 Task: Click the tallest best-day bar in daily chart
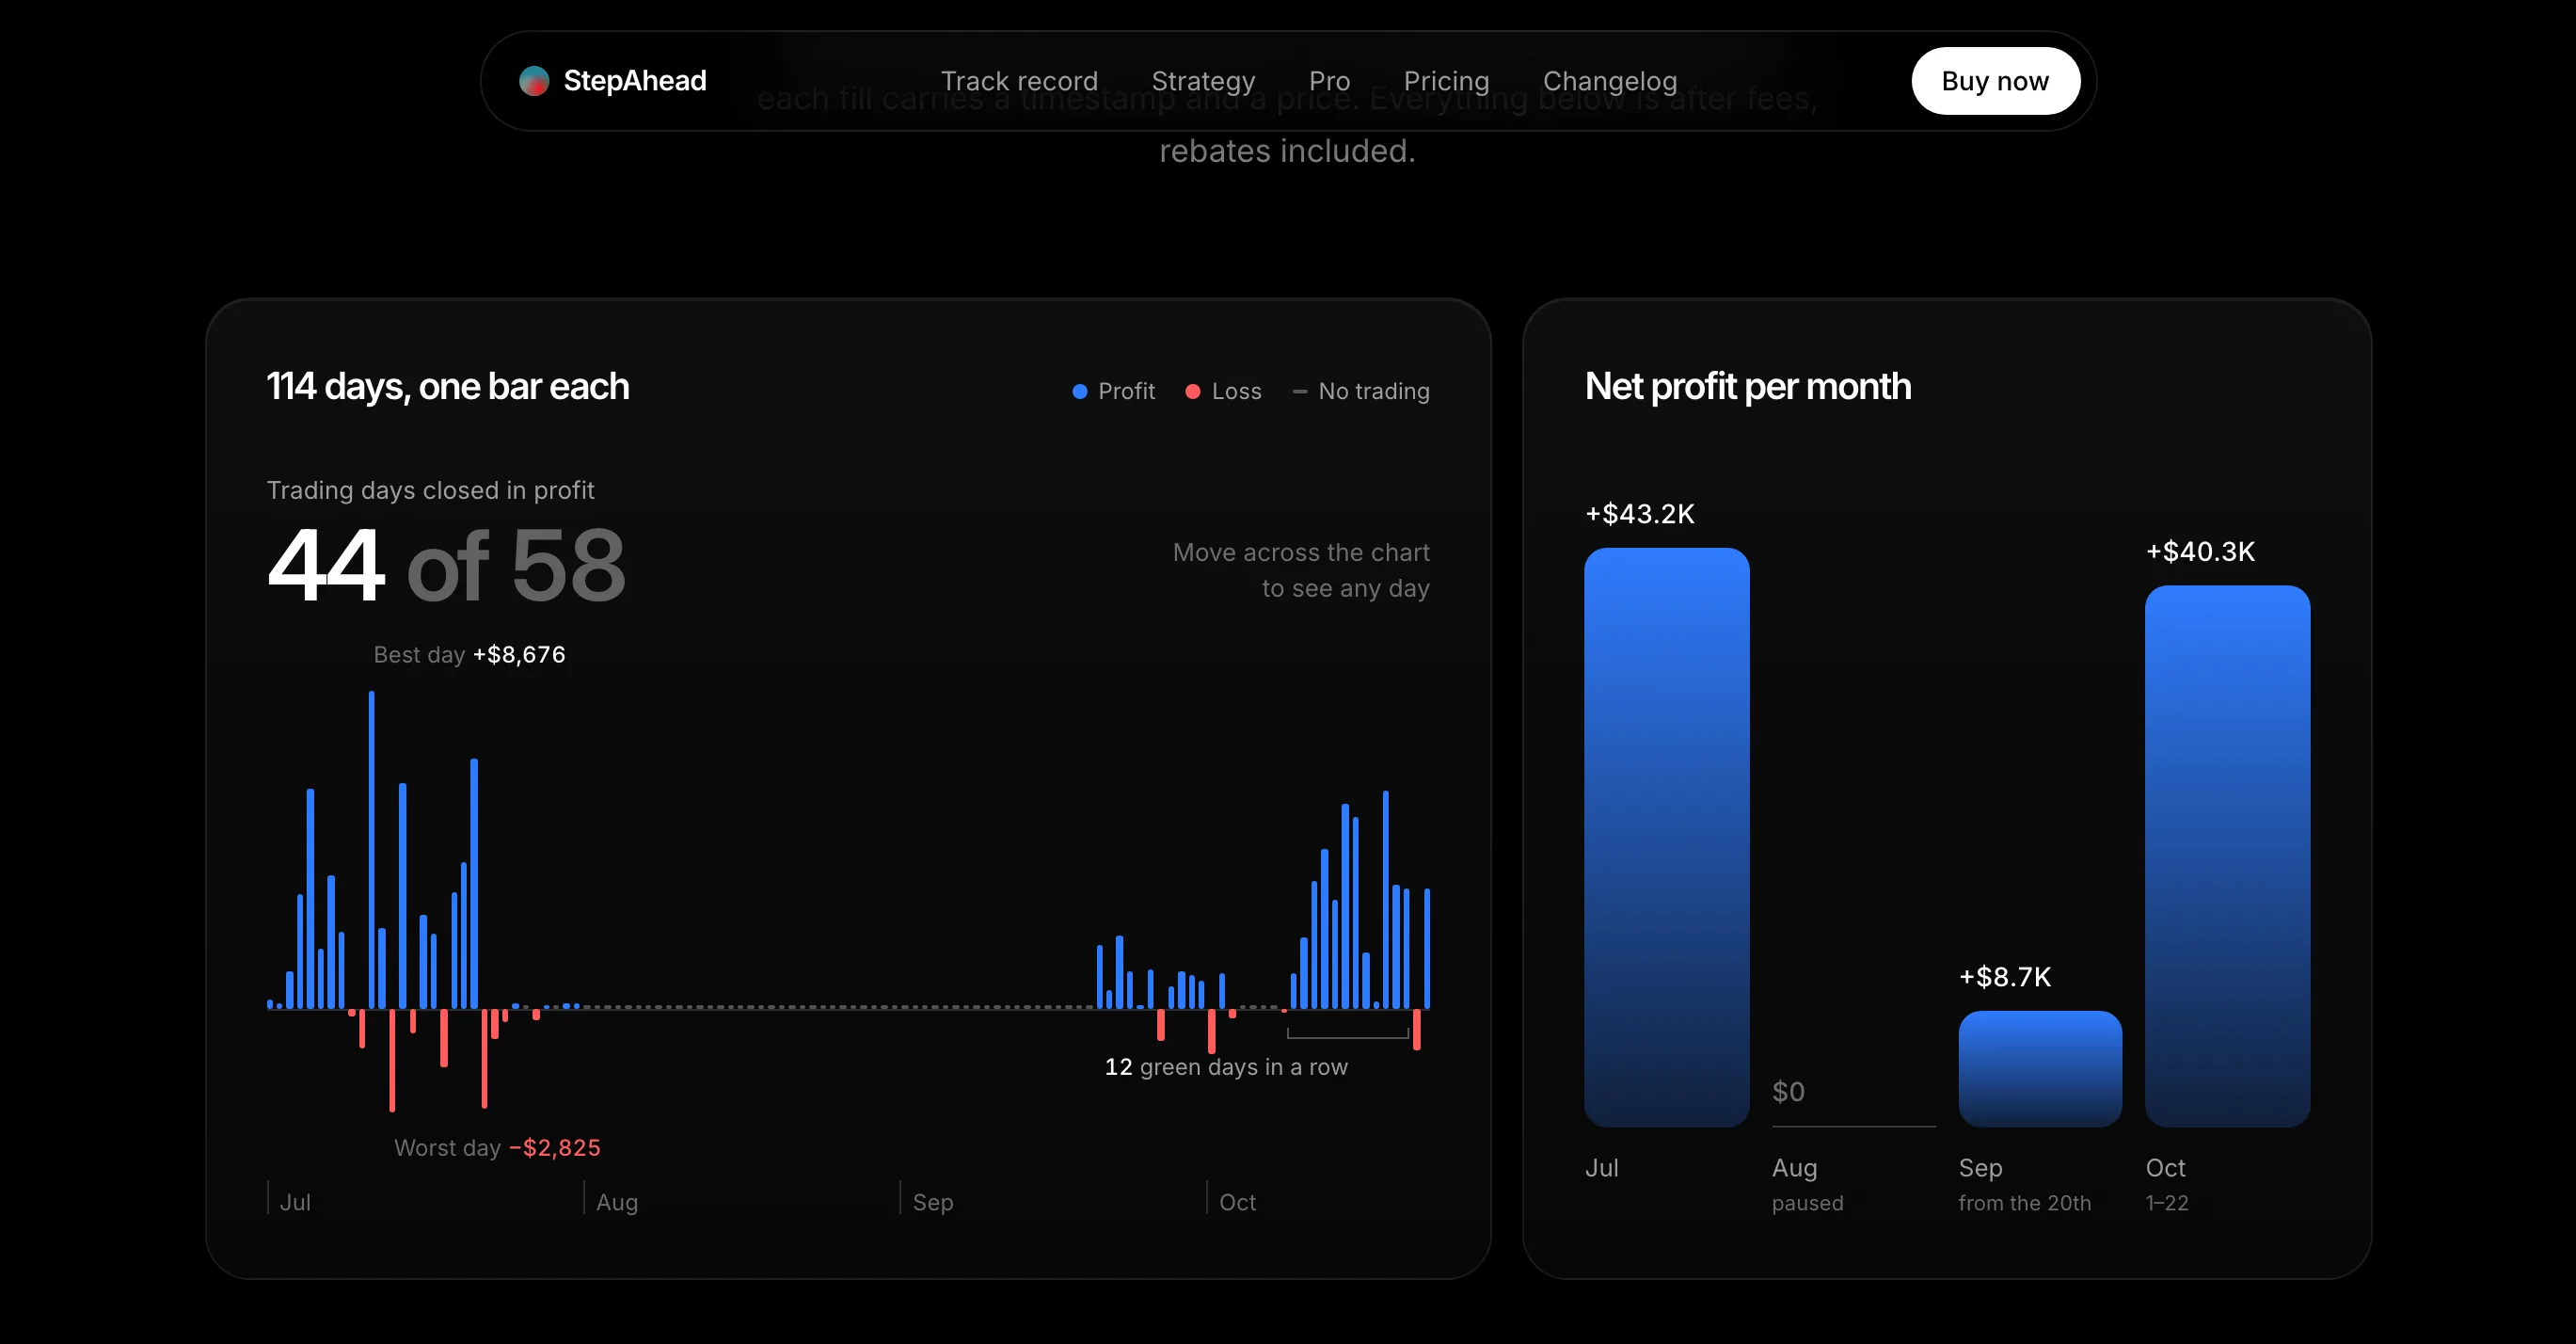[x=371, y=850]
